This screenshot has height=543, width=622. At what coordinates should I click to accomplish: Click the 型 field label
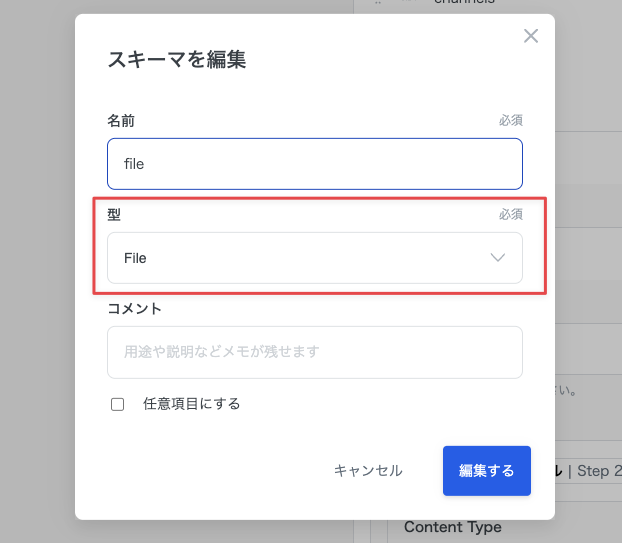click(114, 214)
